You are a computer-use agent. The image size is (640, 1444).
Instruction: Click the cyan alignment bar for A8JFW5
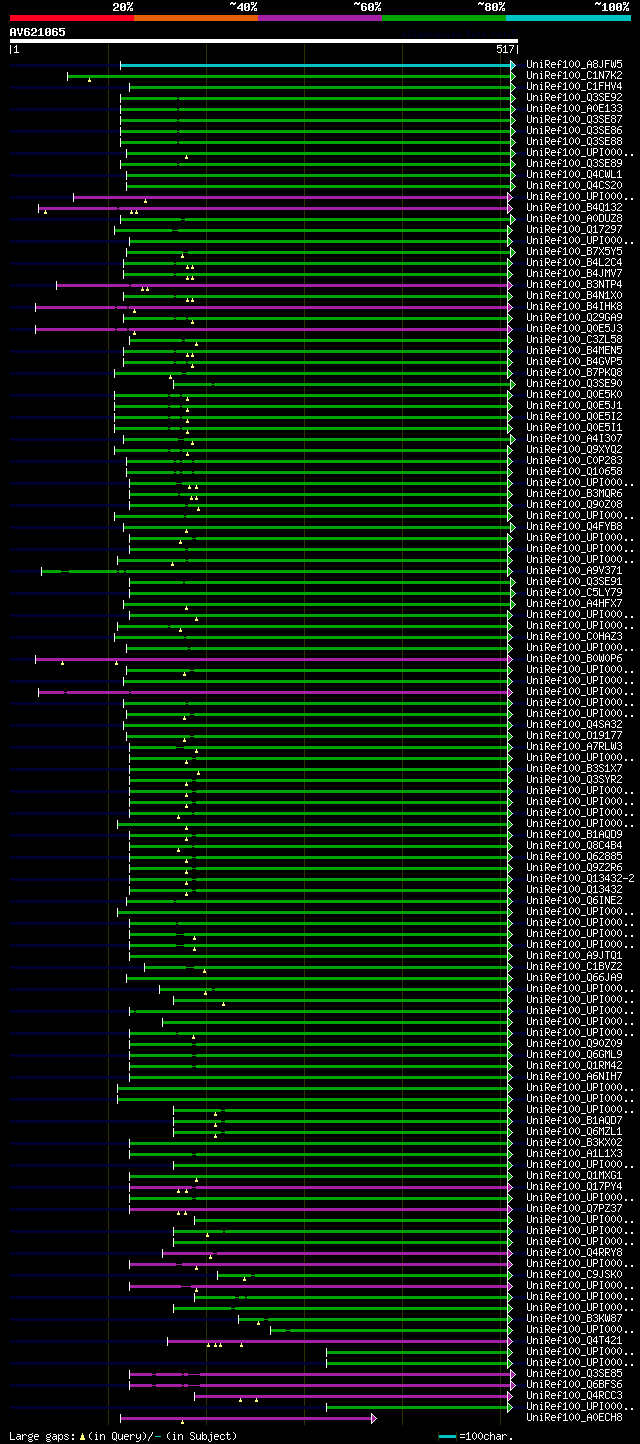[315, 64]
